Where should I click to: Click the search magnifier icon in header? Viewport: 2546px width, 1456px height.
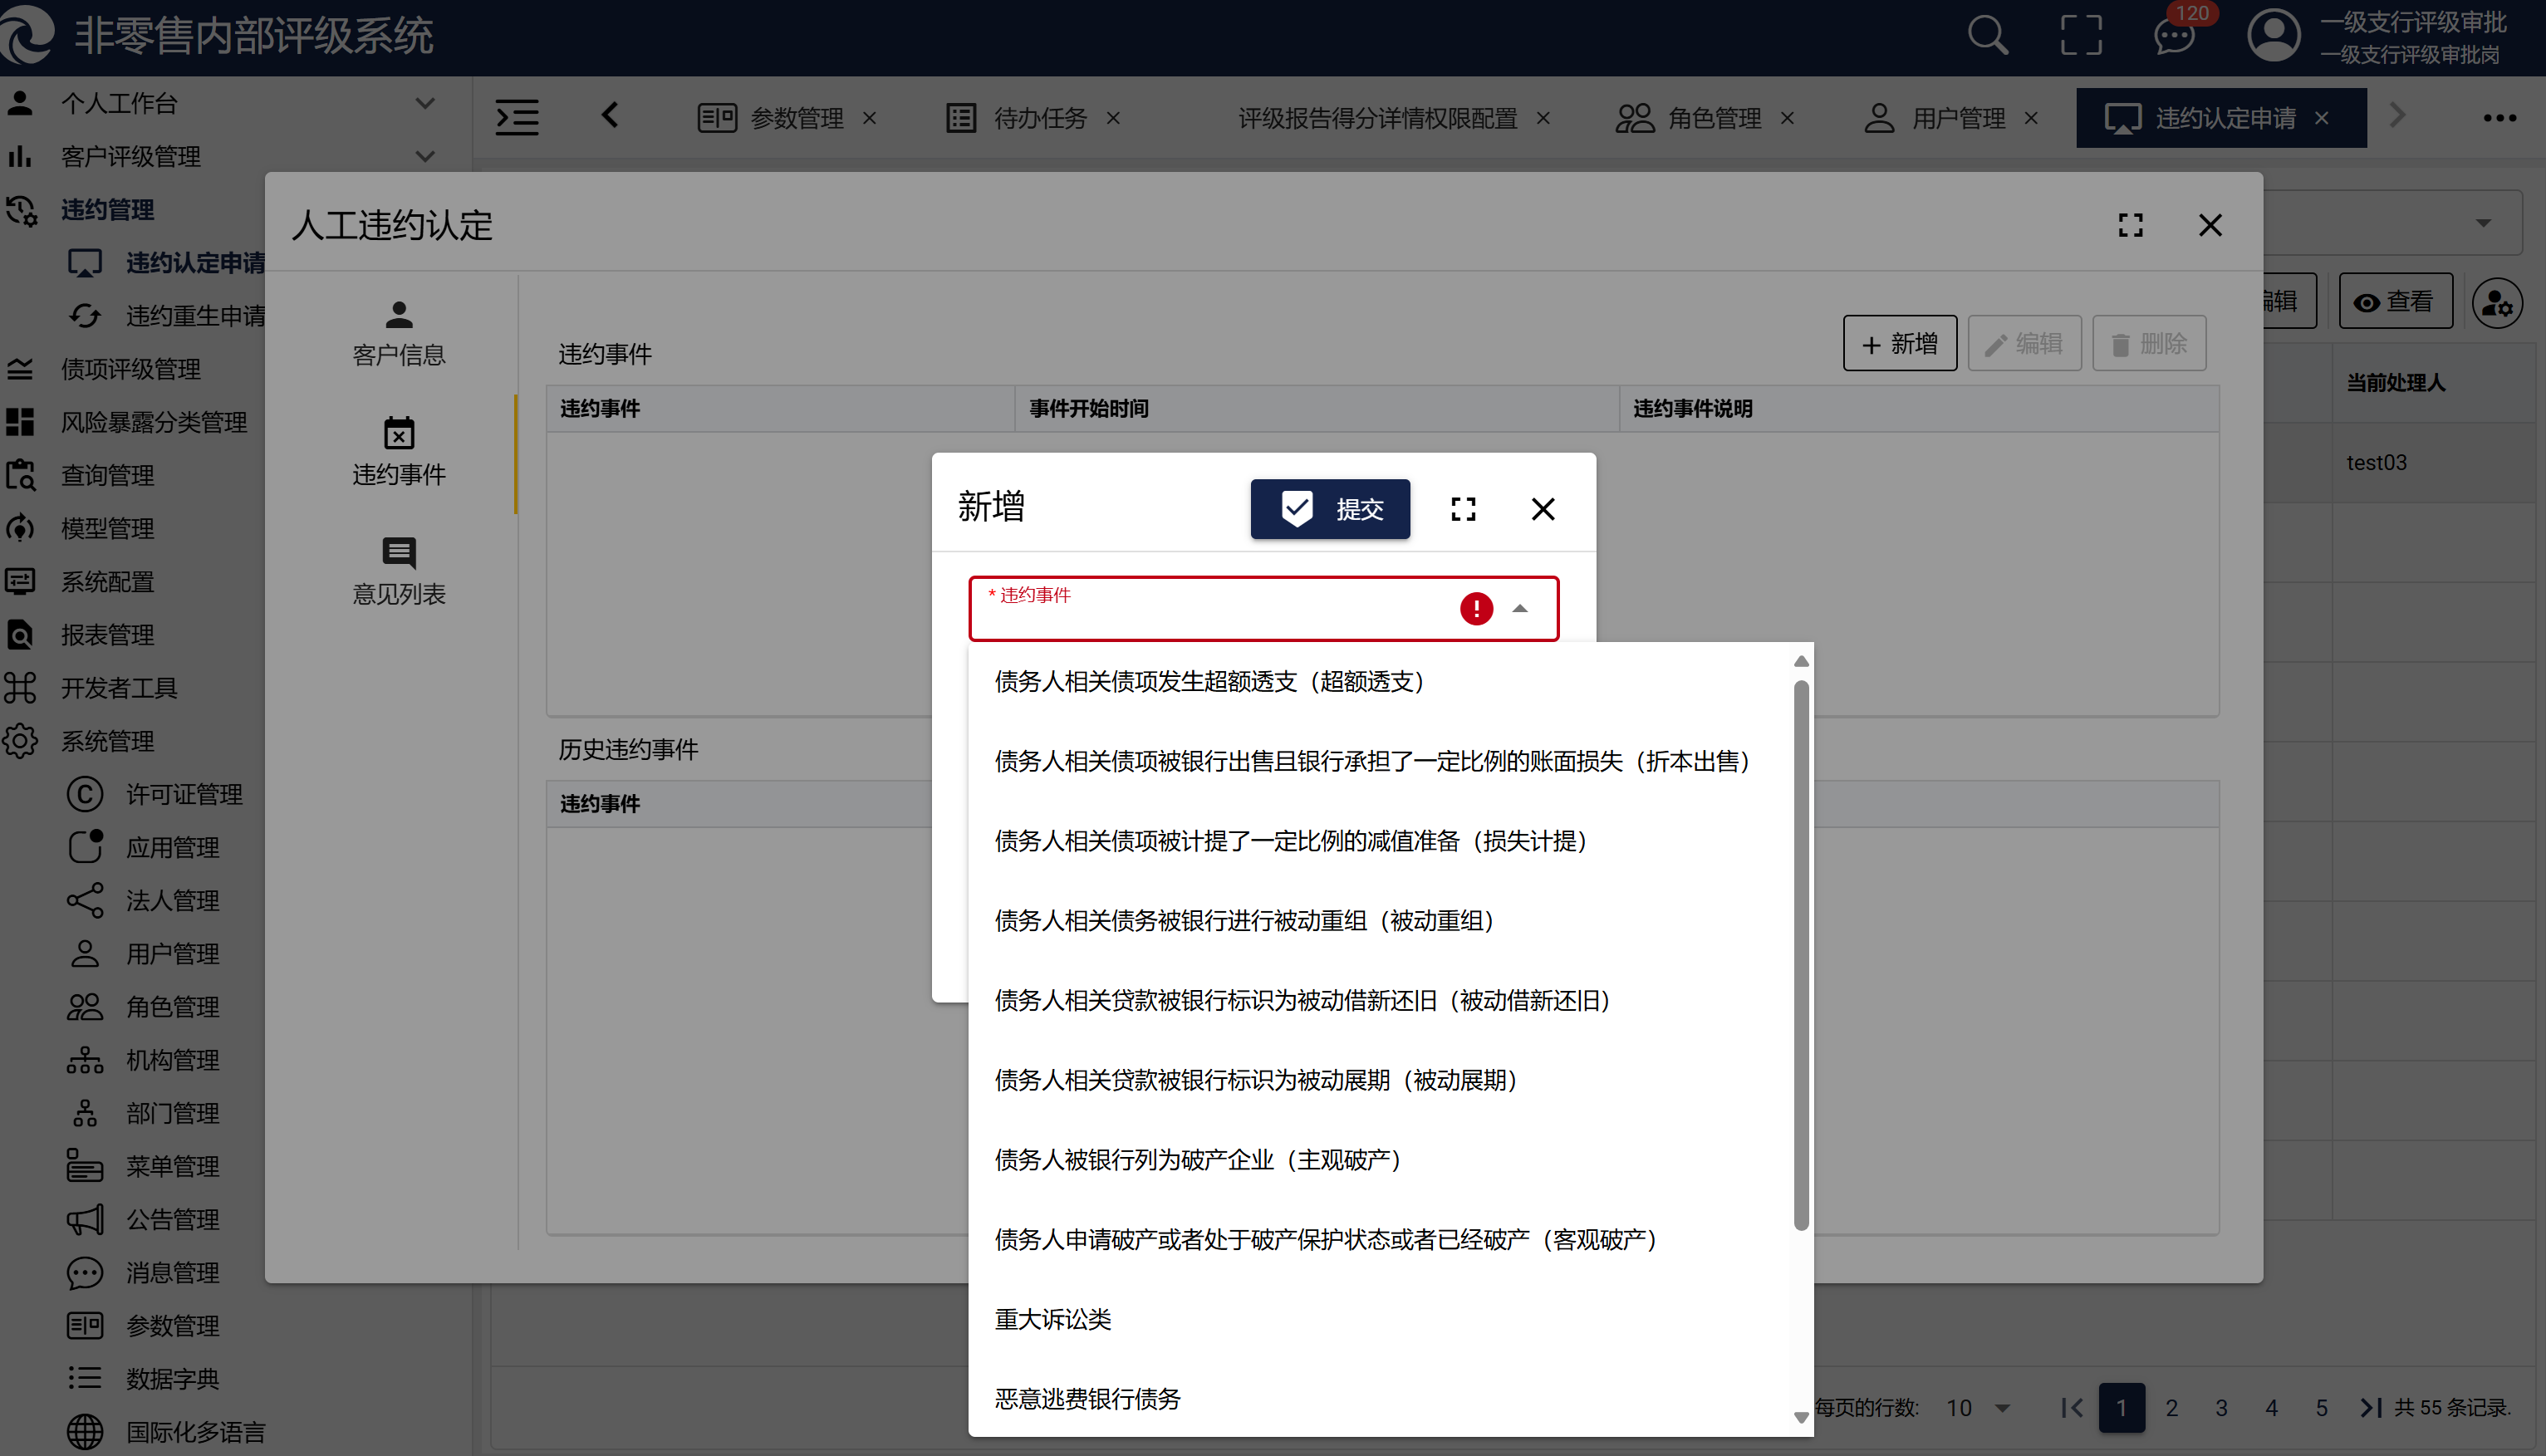[1986, 36]
